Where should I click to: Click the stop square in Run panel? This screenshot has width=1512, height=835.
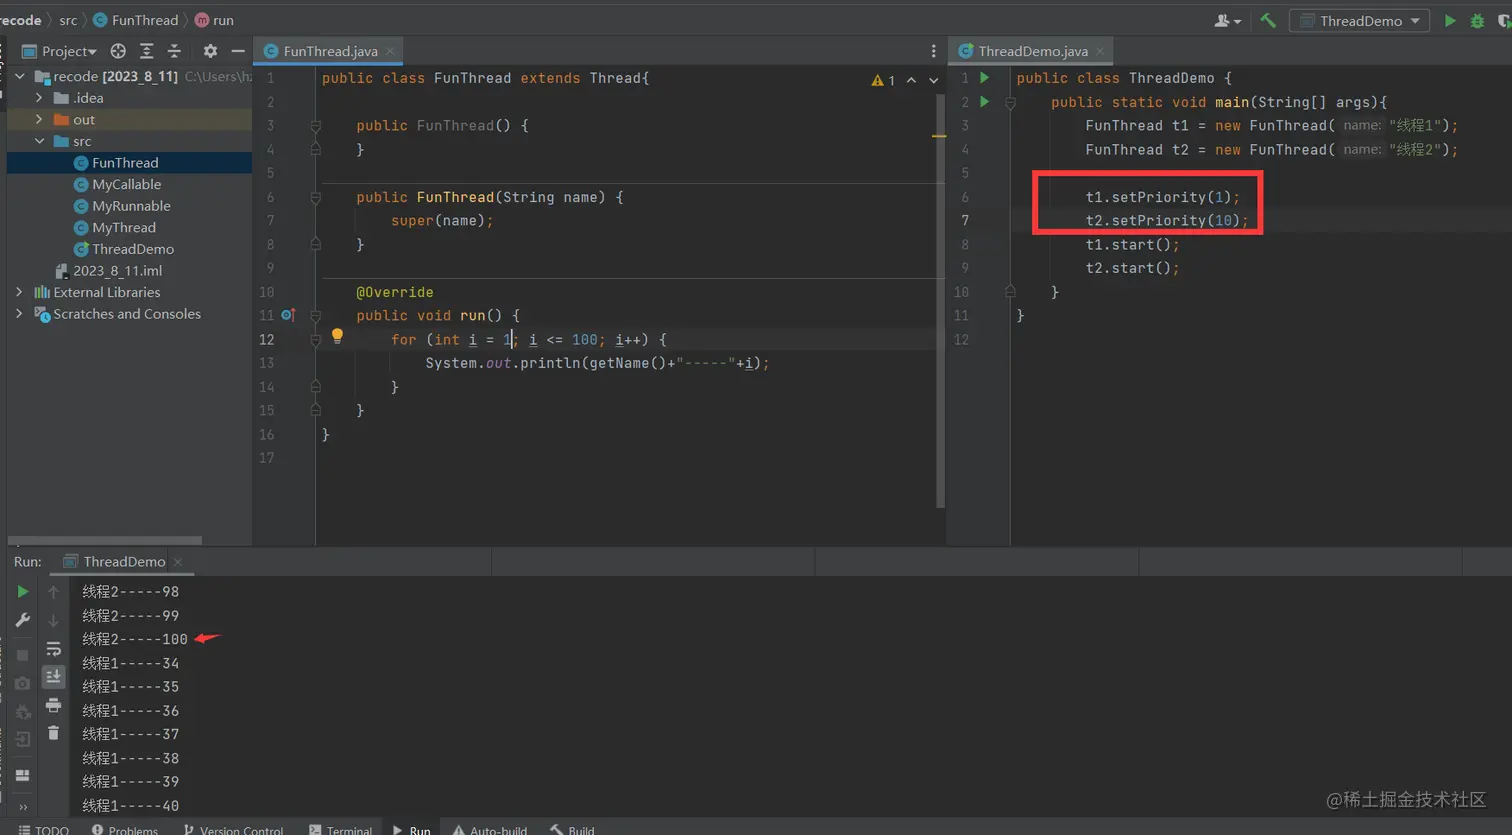(x=22, y=655)
